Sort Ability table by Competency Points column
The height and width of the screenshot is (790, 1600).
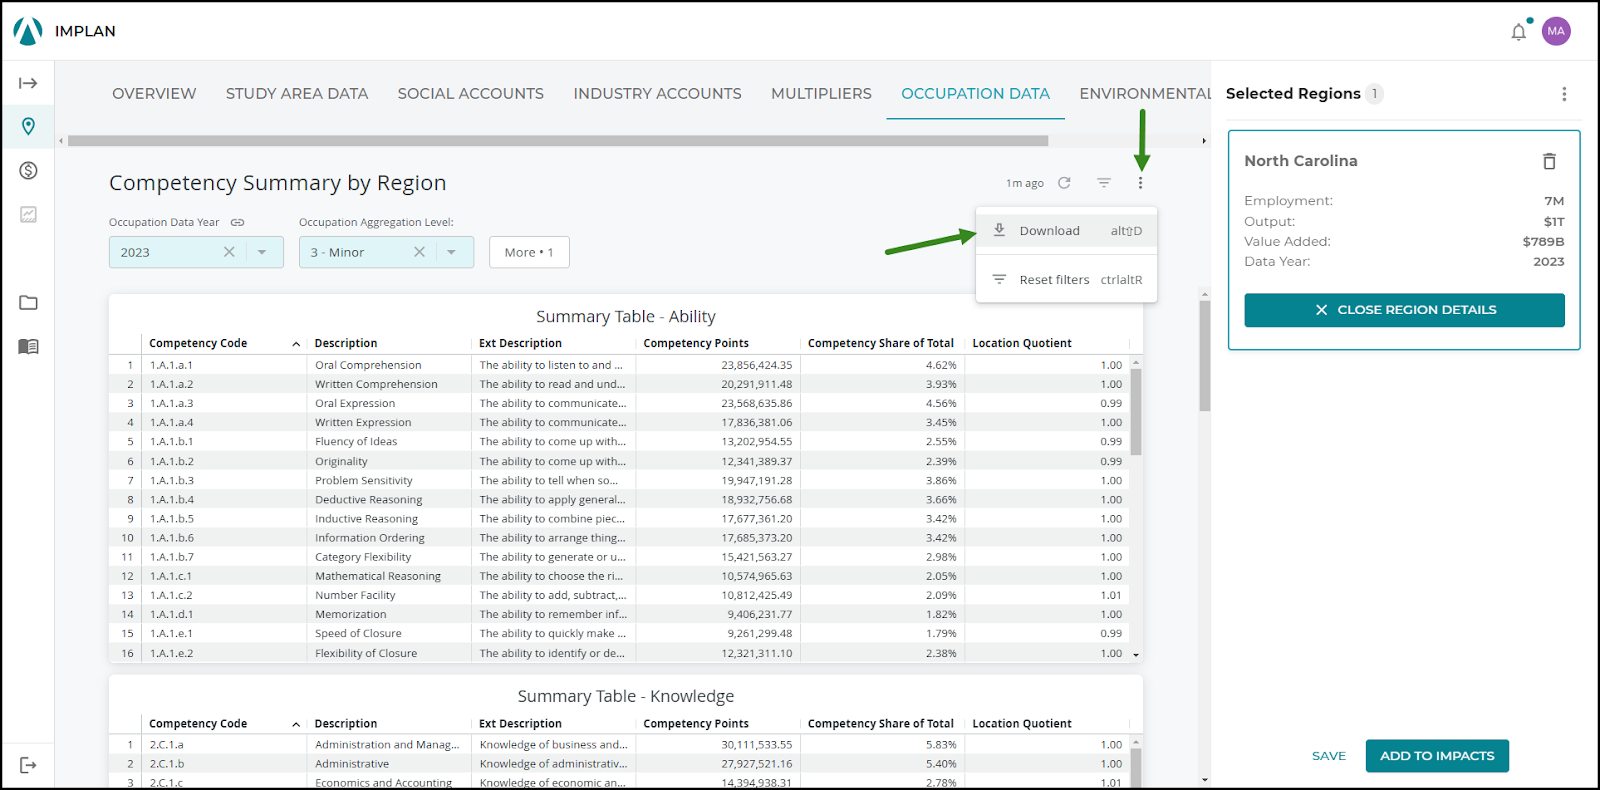[696, 344]
